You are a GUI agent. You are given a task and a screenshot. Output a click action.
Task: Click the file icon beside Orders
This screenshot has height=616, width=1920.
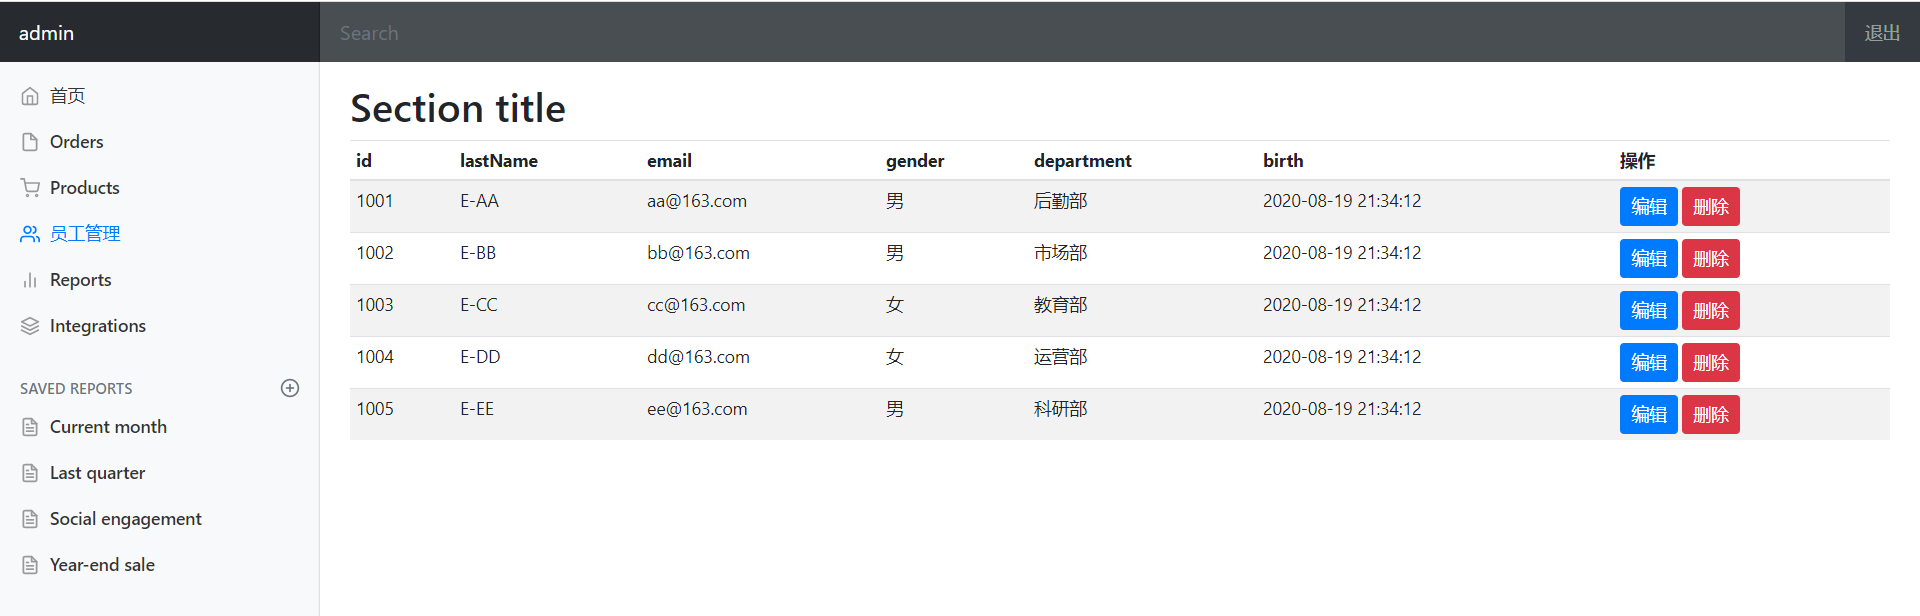coord(30,142)
